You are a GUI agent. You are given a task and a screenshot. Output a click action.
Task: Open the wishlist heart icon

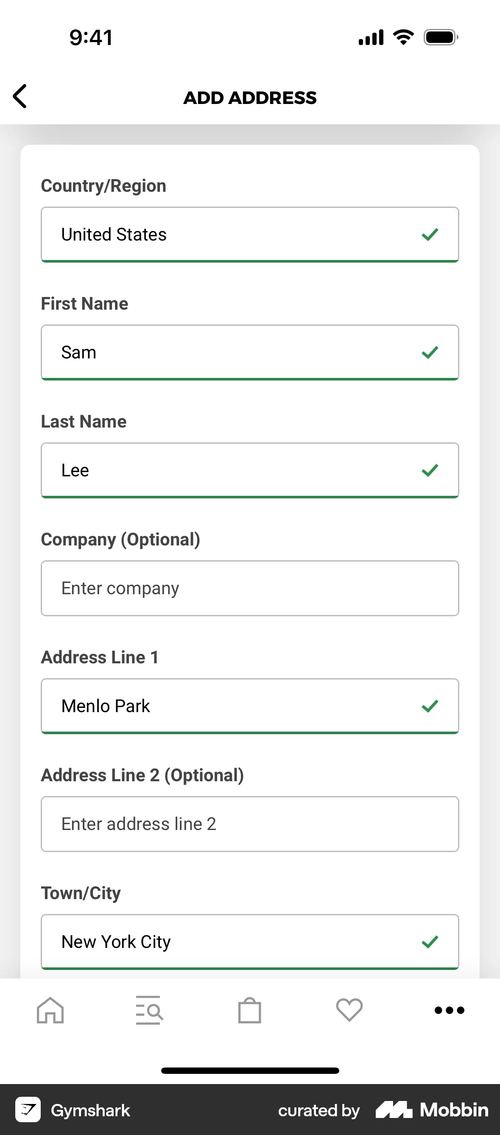349,1010
